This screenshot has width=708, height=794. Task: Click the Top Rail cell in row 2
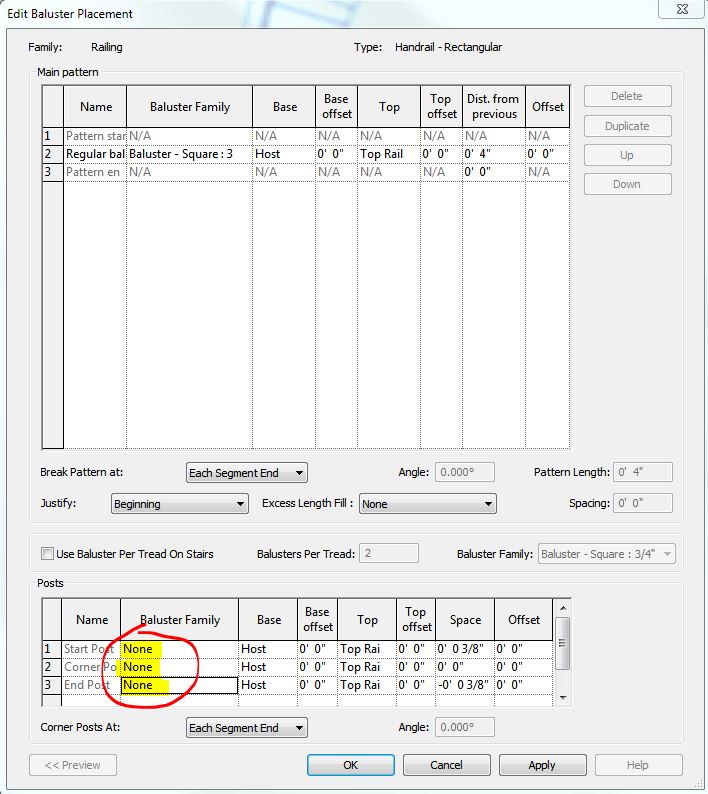[x=389, y=154]
